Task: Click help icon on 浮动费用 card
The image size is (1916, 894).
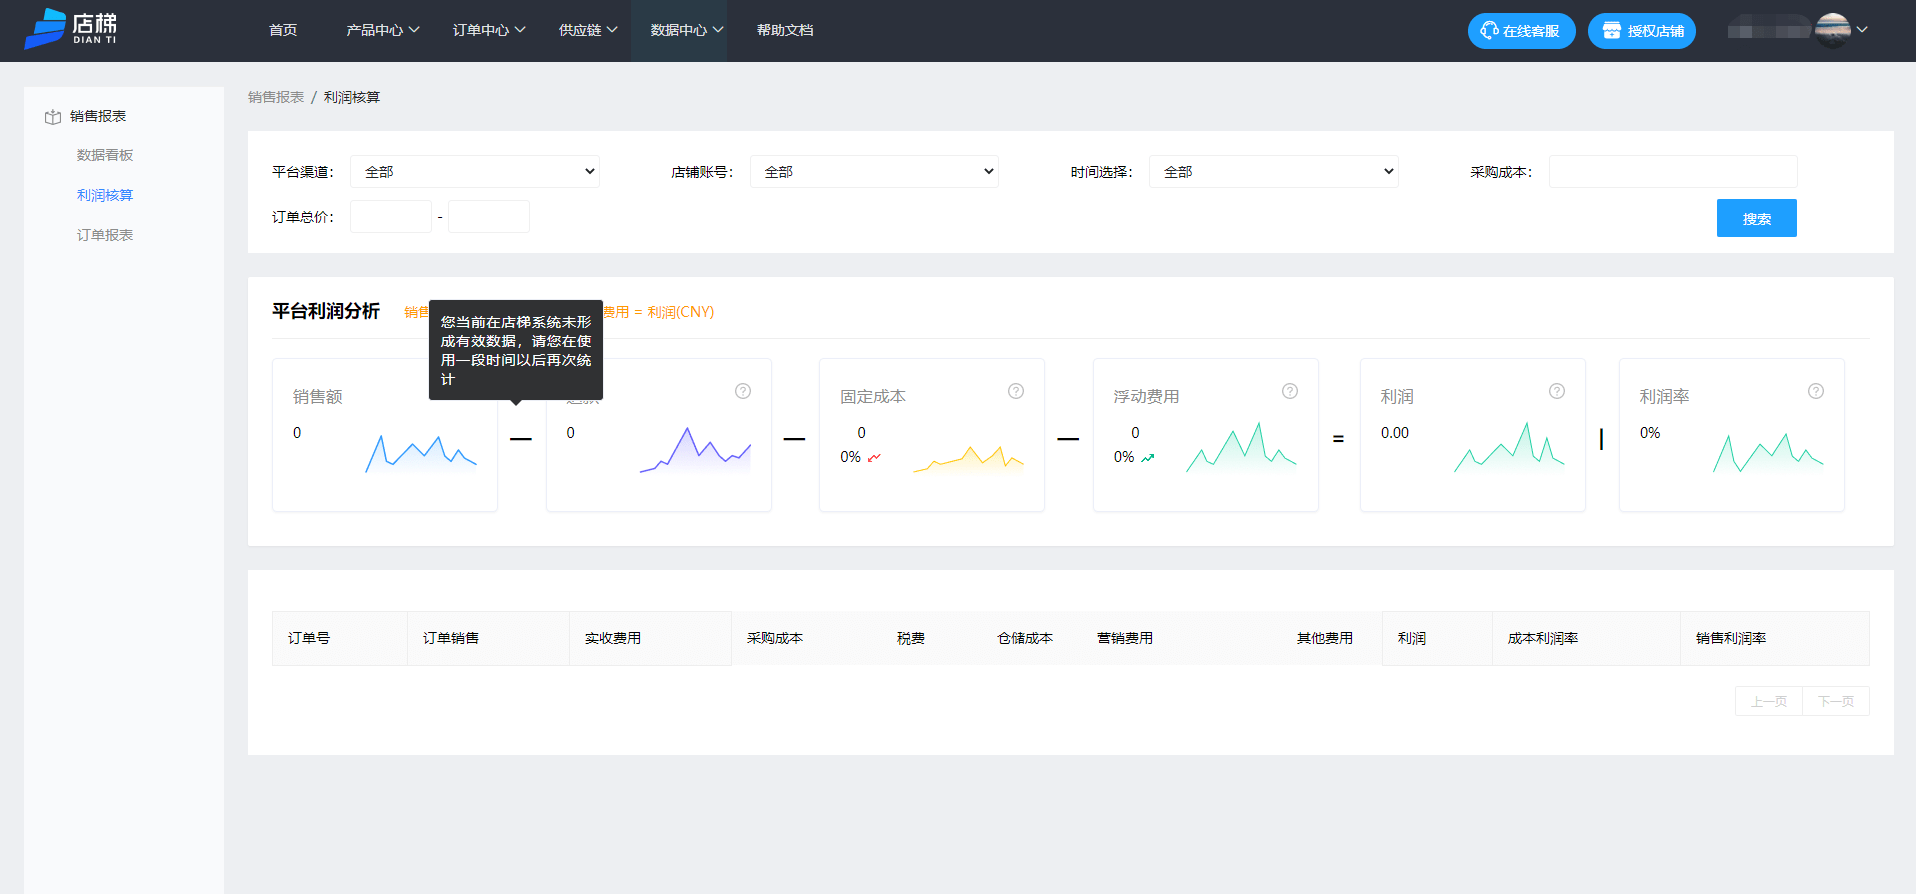Action: click(x=1290, y=391)
